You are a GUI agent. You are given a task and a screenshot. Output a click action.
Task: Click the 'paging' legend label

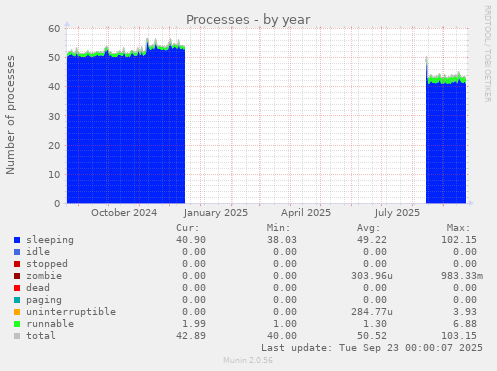pos(44,300)
